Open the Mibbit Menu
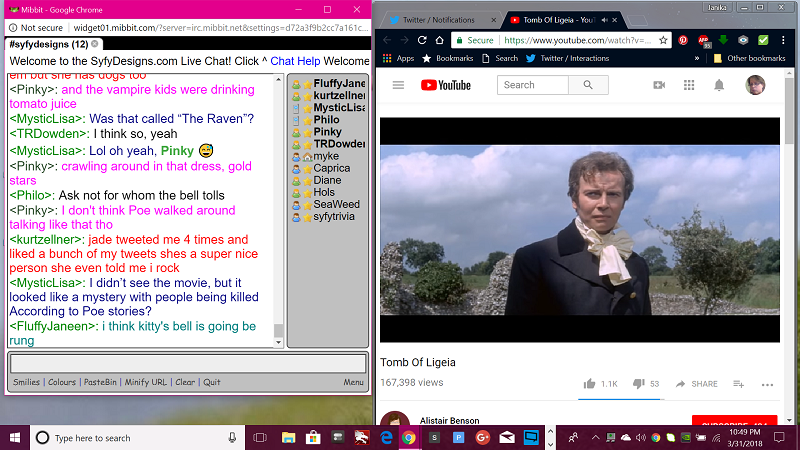 coord(353,382)
